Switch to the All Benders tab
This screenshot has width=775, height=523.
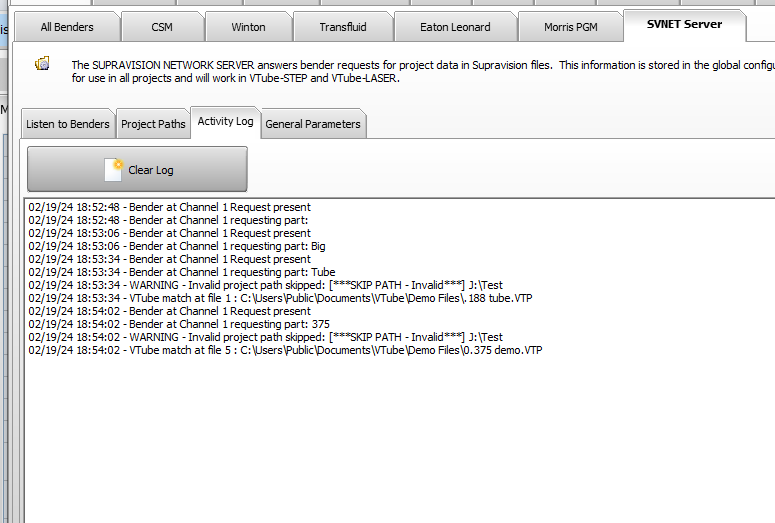pos(67,27)
